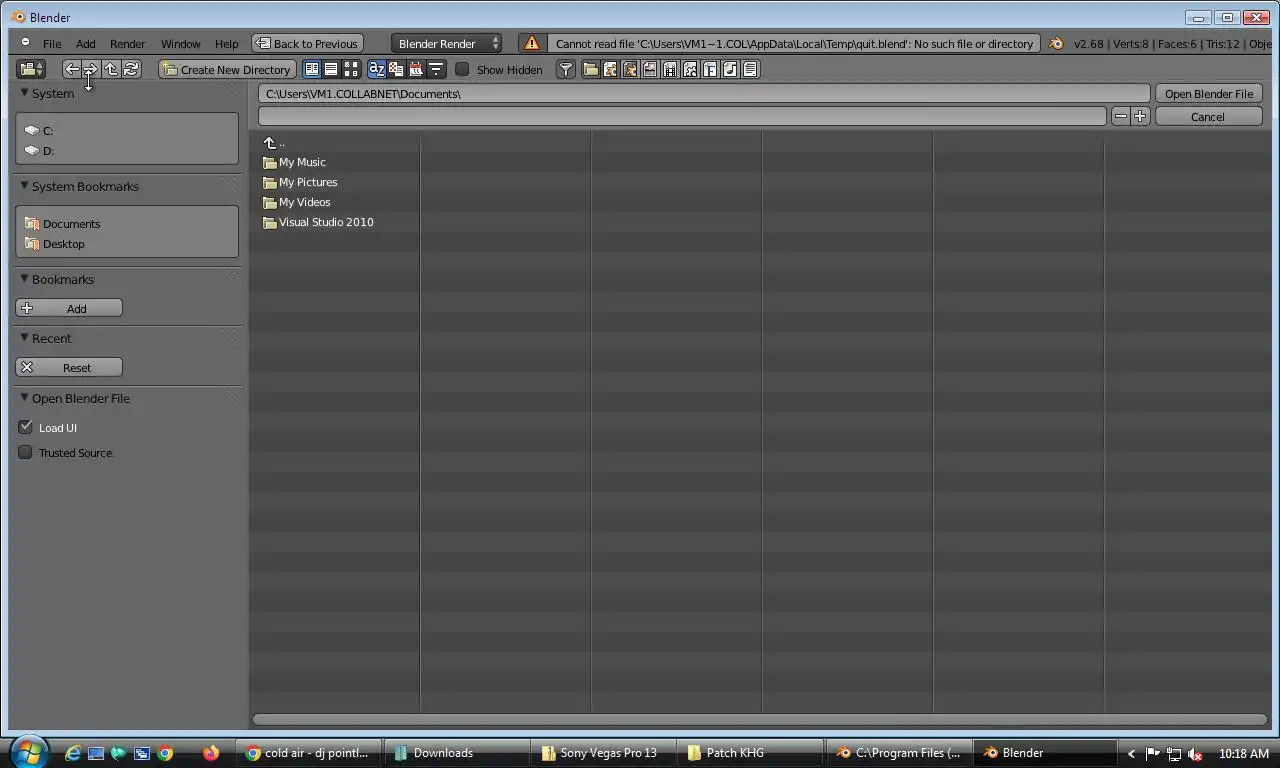Switch to detailed list display mode
Screen dimensions: 1280x768
click(331, 69)
